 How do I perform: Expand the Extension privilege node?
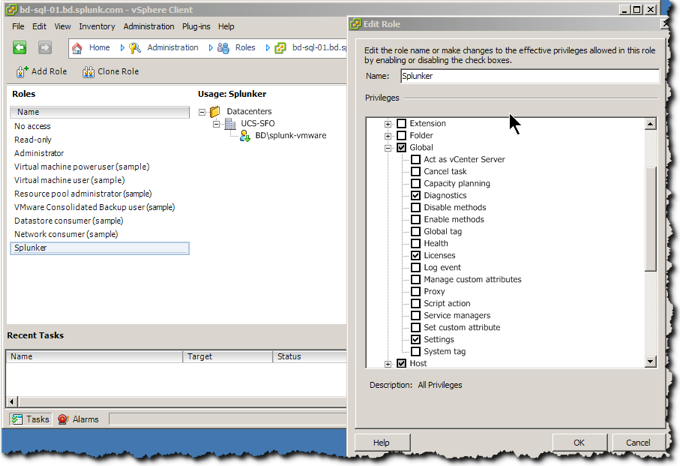pos(388,124)
